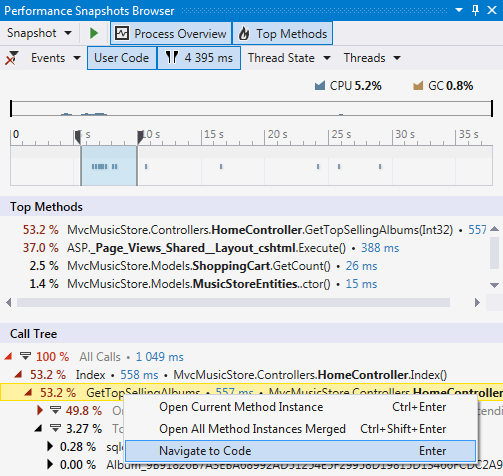Click the Top Methods section header
This screenshot has width=503, height=476.
click(251, 207)
